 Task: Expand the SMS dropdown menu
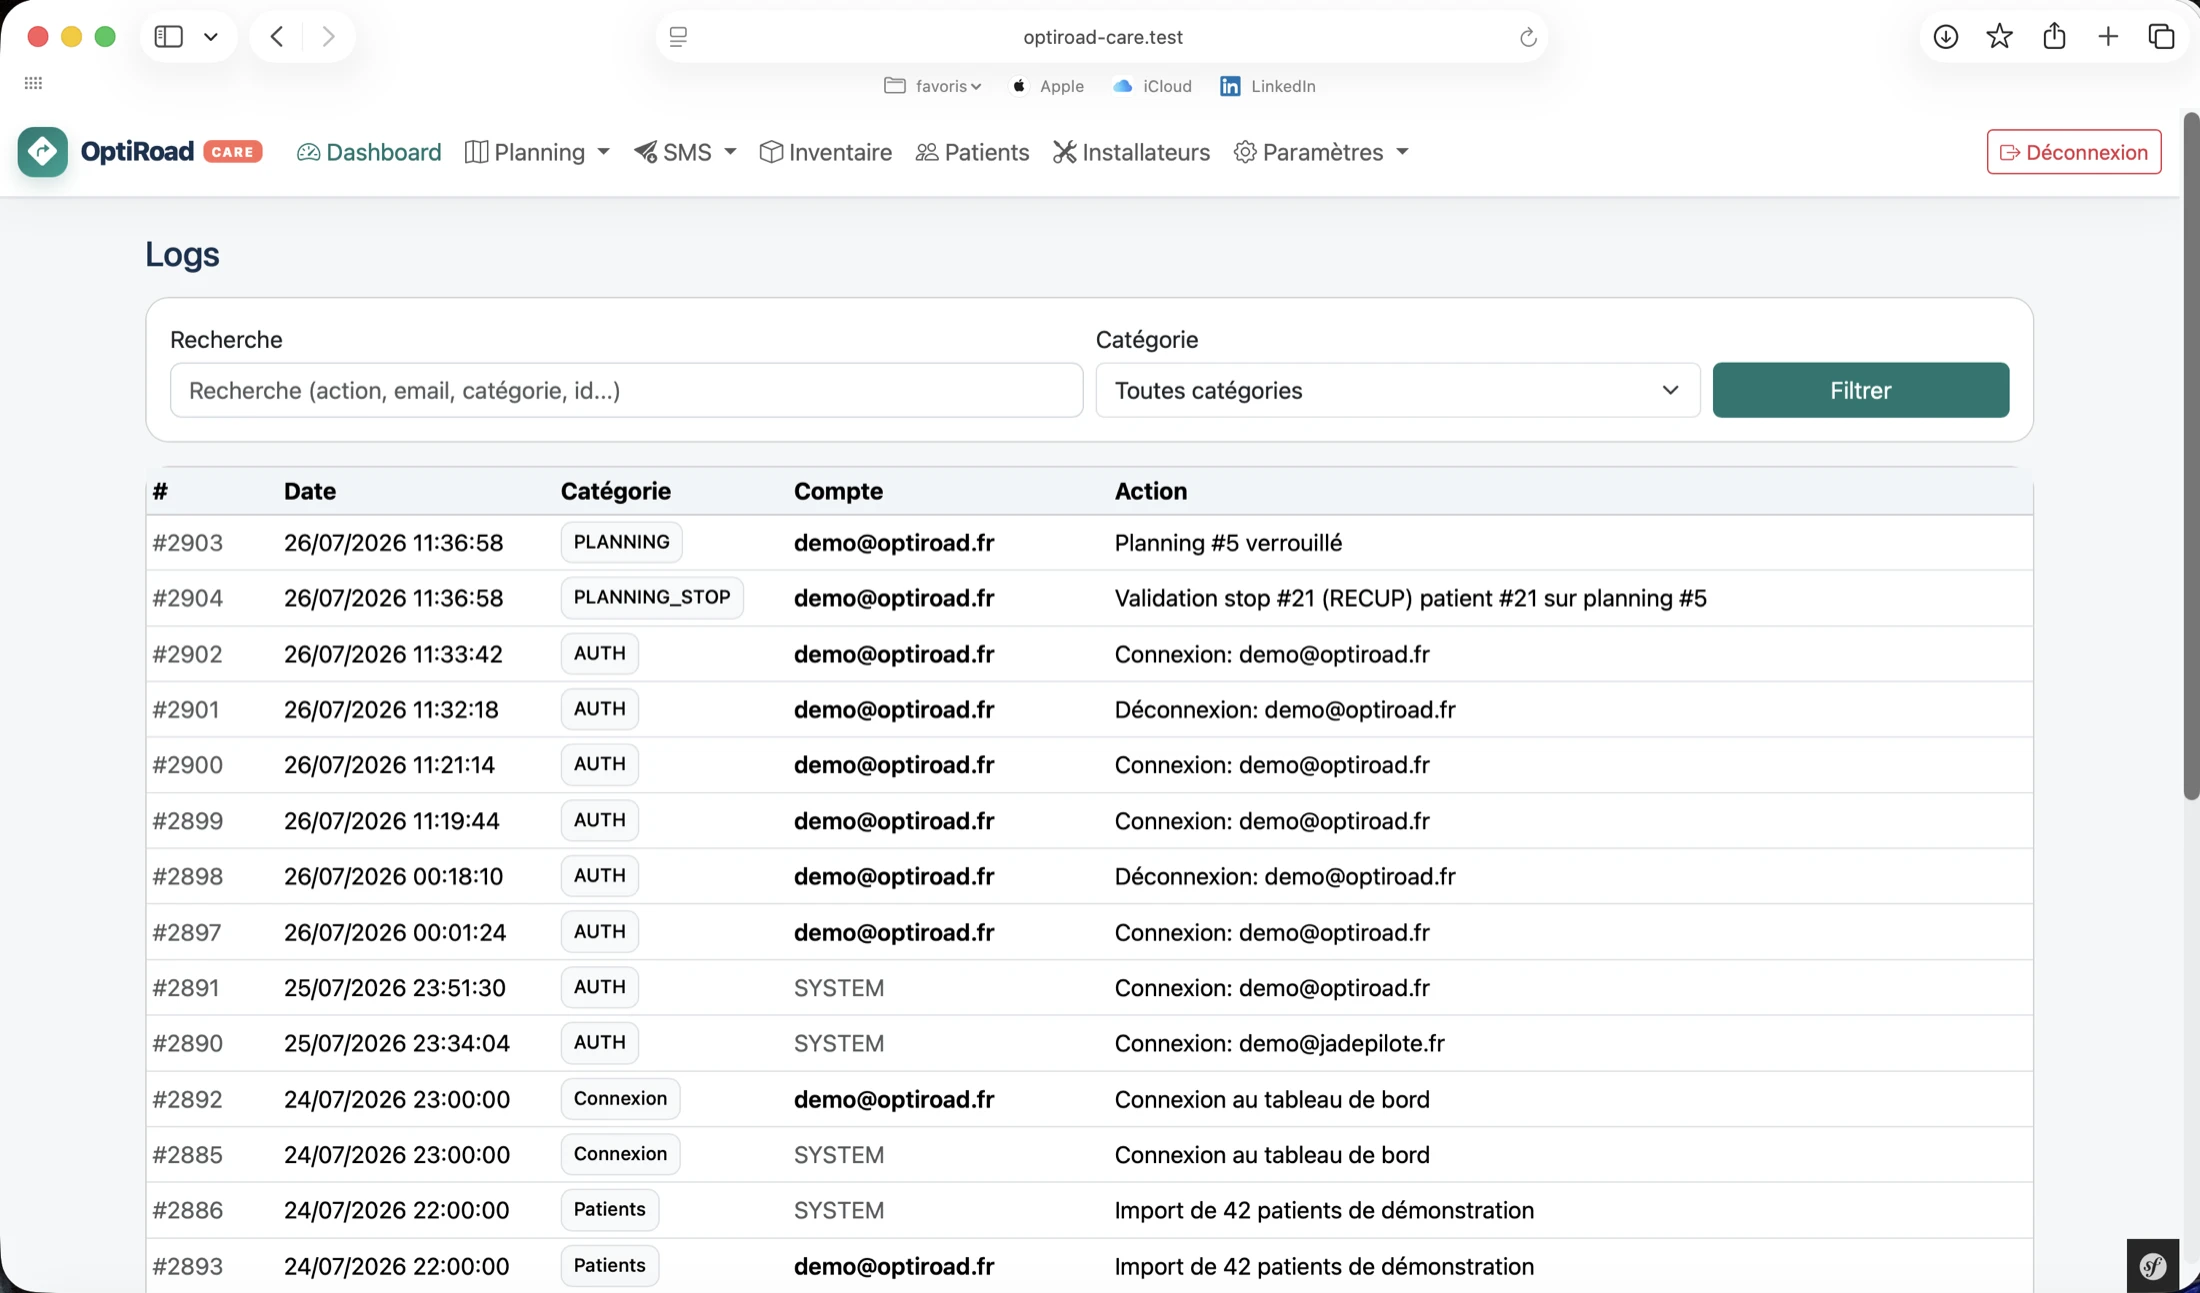point(685,152)
